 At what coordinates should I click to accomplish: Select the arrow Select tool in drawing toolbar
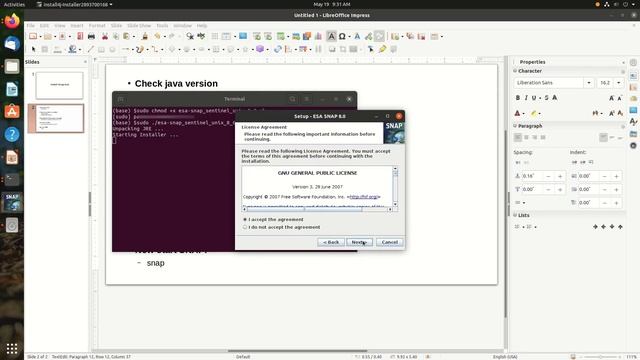click(33, 49)
